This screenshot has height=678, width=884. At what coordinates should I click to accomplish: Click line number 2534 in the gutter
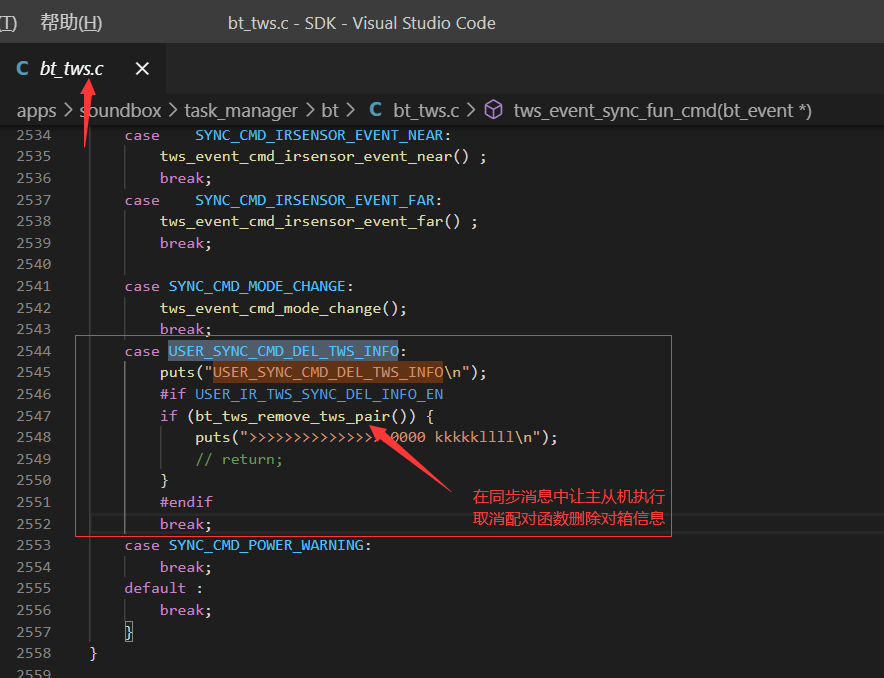[x=34, y=135]
